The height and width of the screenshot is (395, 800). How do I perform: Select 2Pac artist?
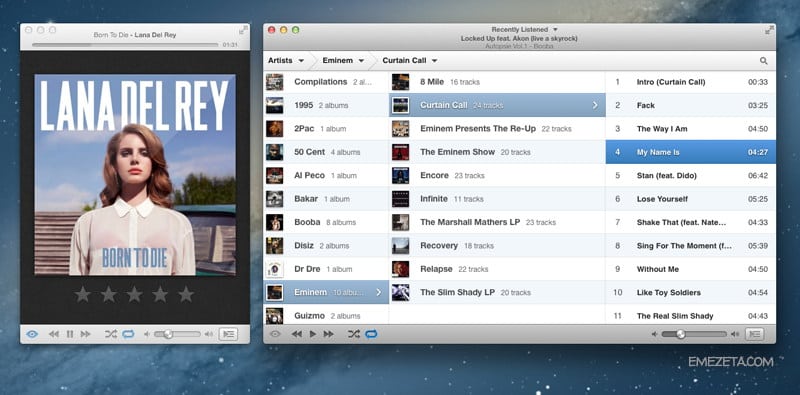pyautogui.click(x=326, y=129)
